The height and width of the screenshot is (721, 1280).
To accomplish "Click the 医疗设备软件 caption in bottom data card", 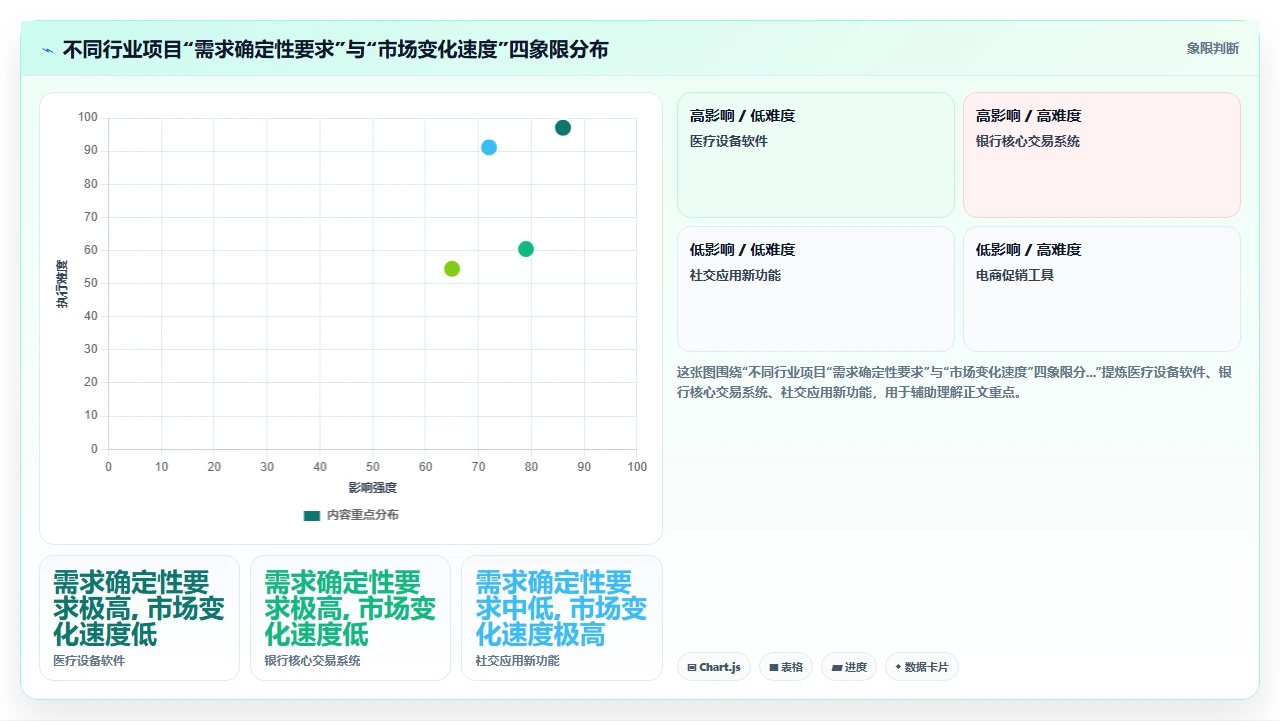I will 89,661.
